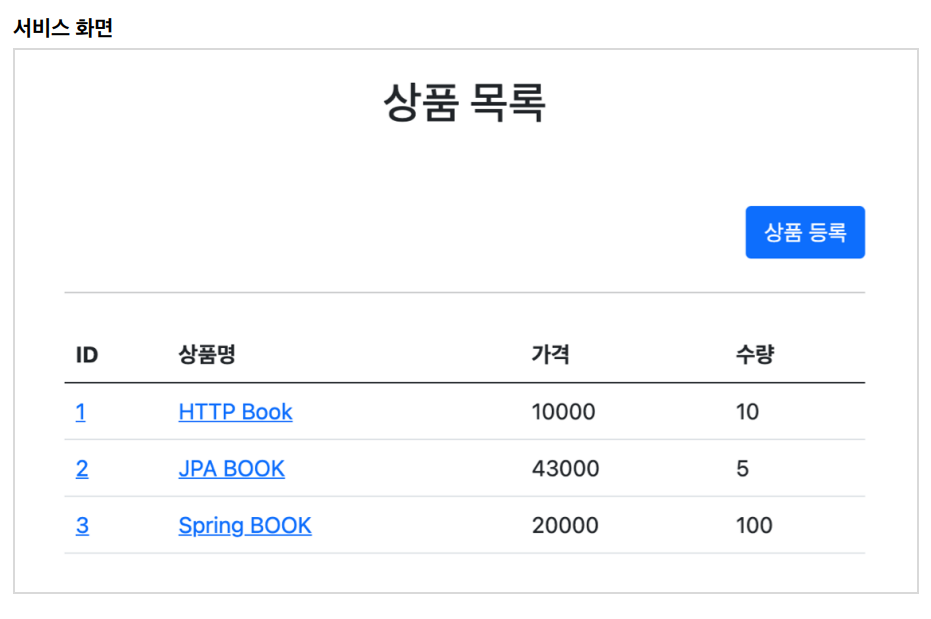Viewport: 931px width, 619px height.
Task: Select the ID link 1
Action: [81, 412]
